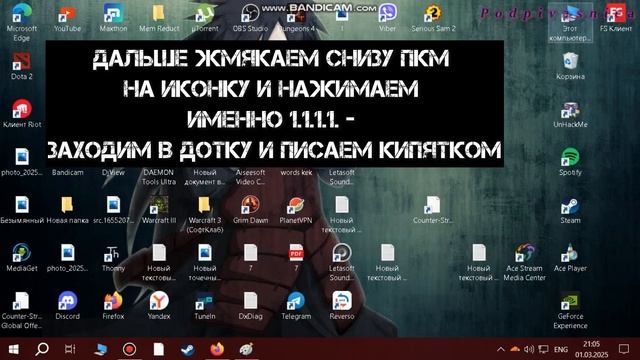Select the Mem Reduct folder icon
640x360 pixels.
[x=159, y=18]
